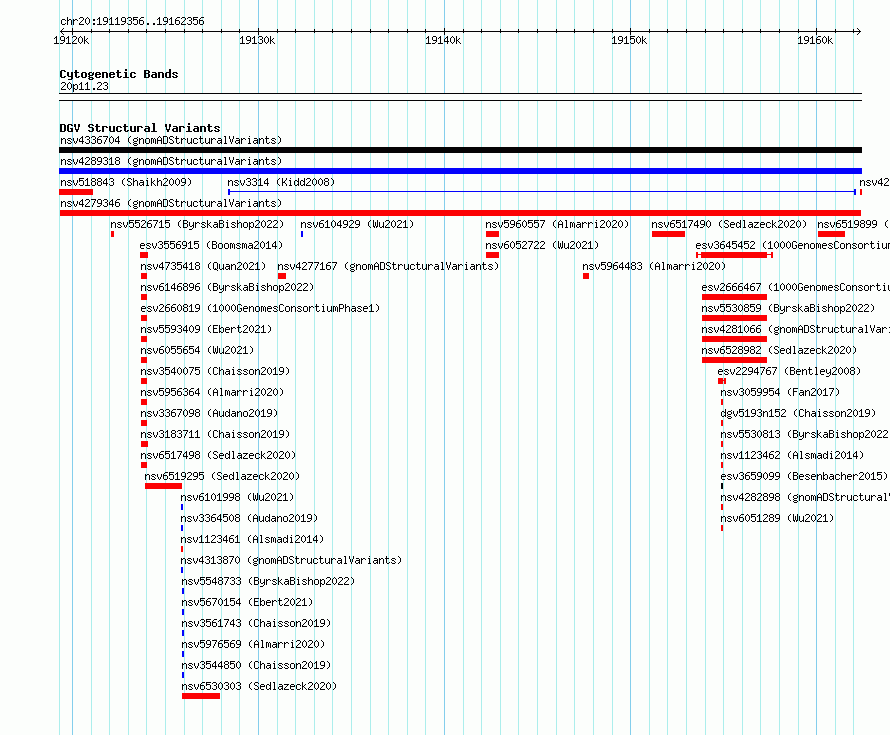Click the red bar under nsv6519295

[163, 486]
